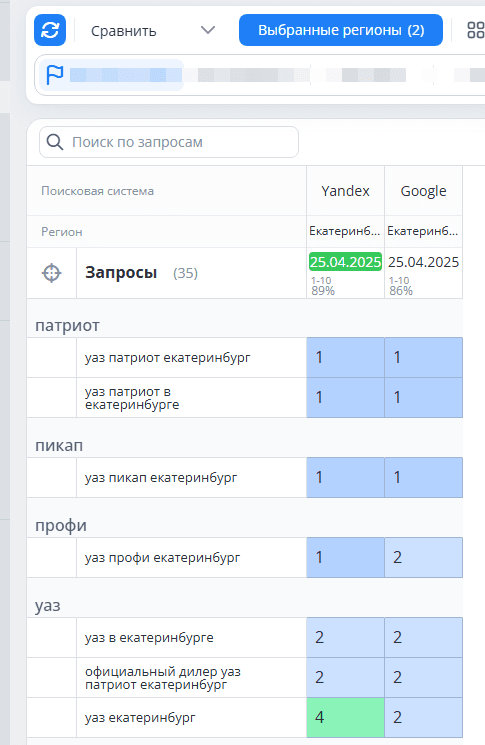Click the Поисковая система row label
485x745 pixels.
(x=97, y=191)
